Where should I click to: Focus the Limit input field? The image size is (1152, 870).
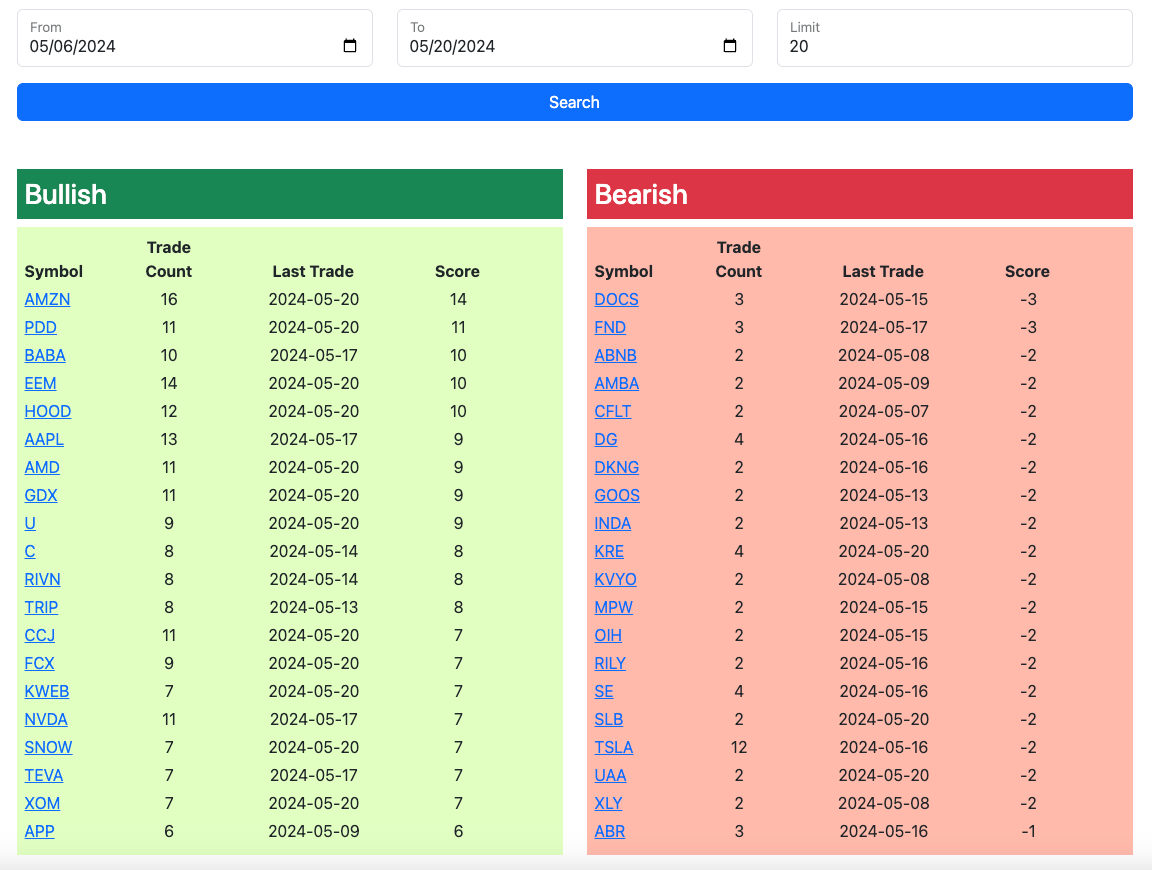pos(954,38)
